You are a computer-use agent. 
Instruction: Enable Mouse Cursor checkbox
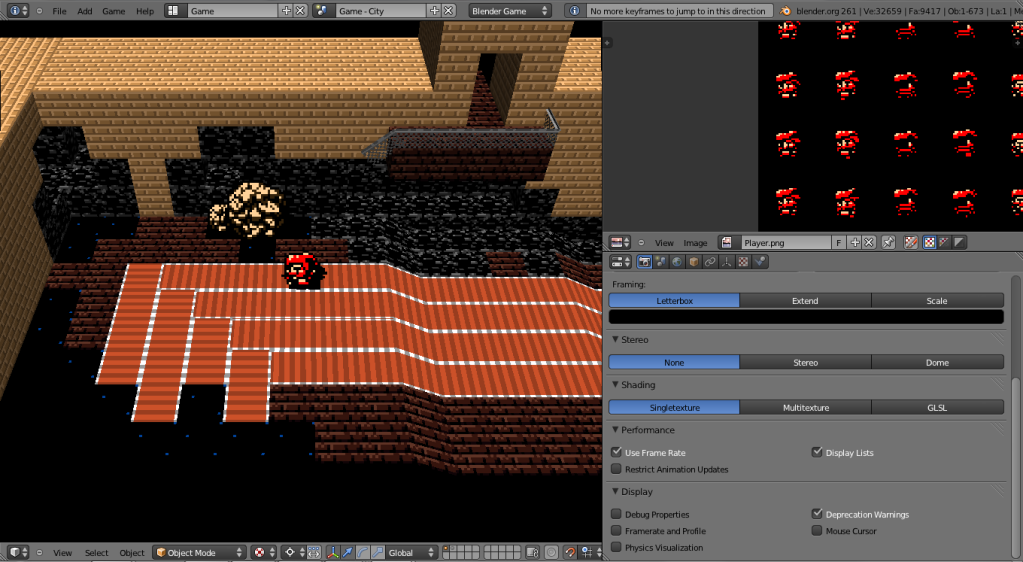[816, 531]
